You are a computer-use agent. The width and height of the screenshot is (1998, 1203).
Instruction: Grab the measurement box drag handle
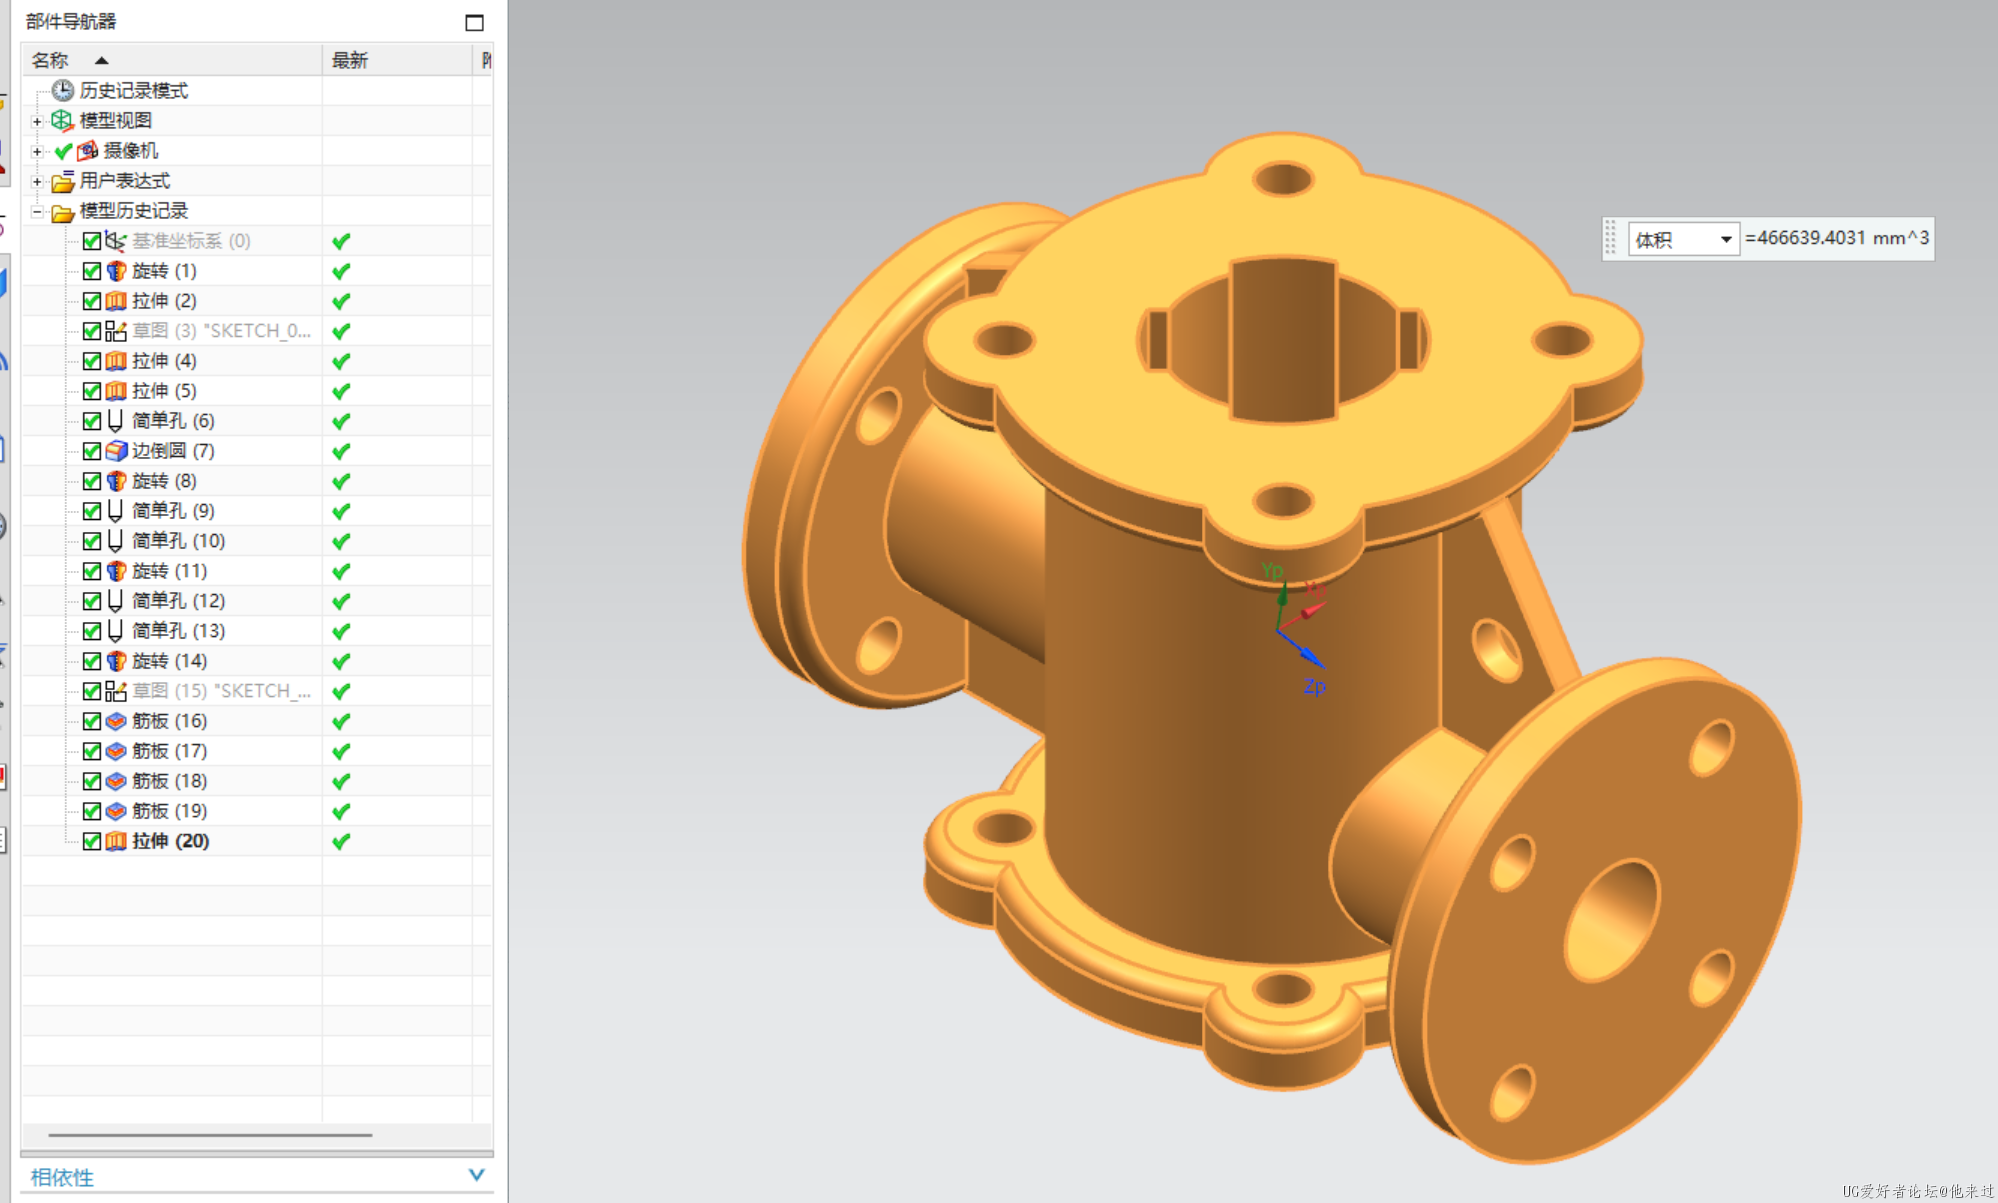1610,239
